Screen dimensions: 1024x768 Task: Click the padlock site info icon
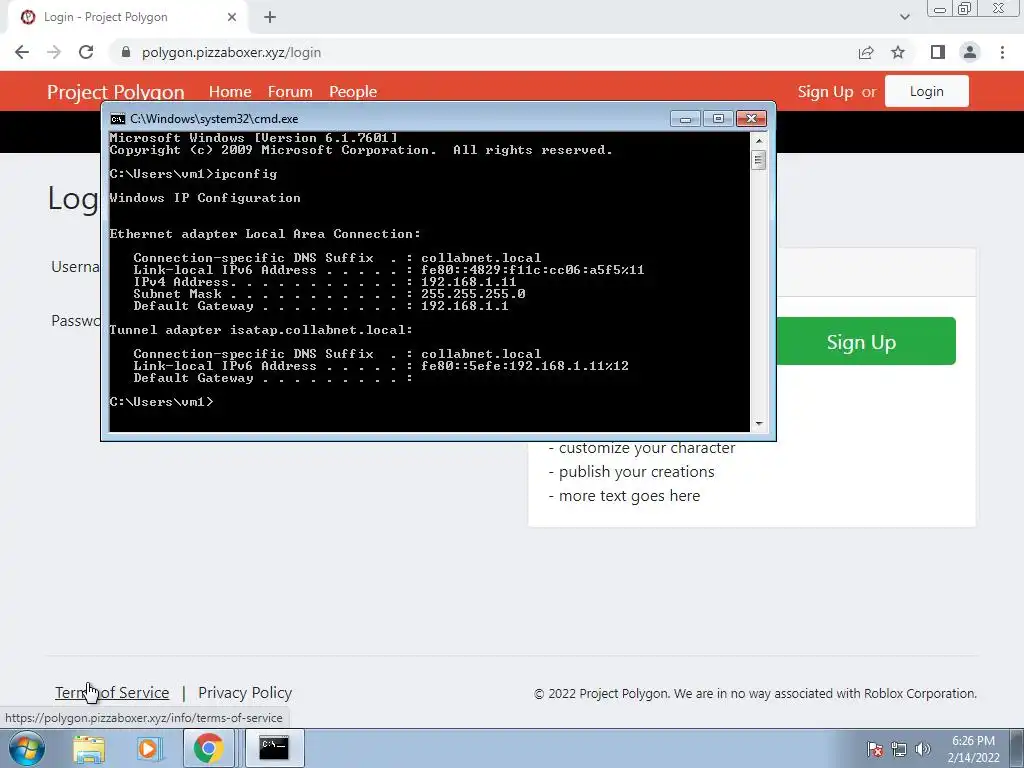[x=126, y=52]
